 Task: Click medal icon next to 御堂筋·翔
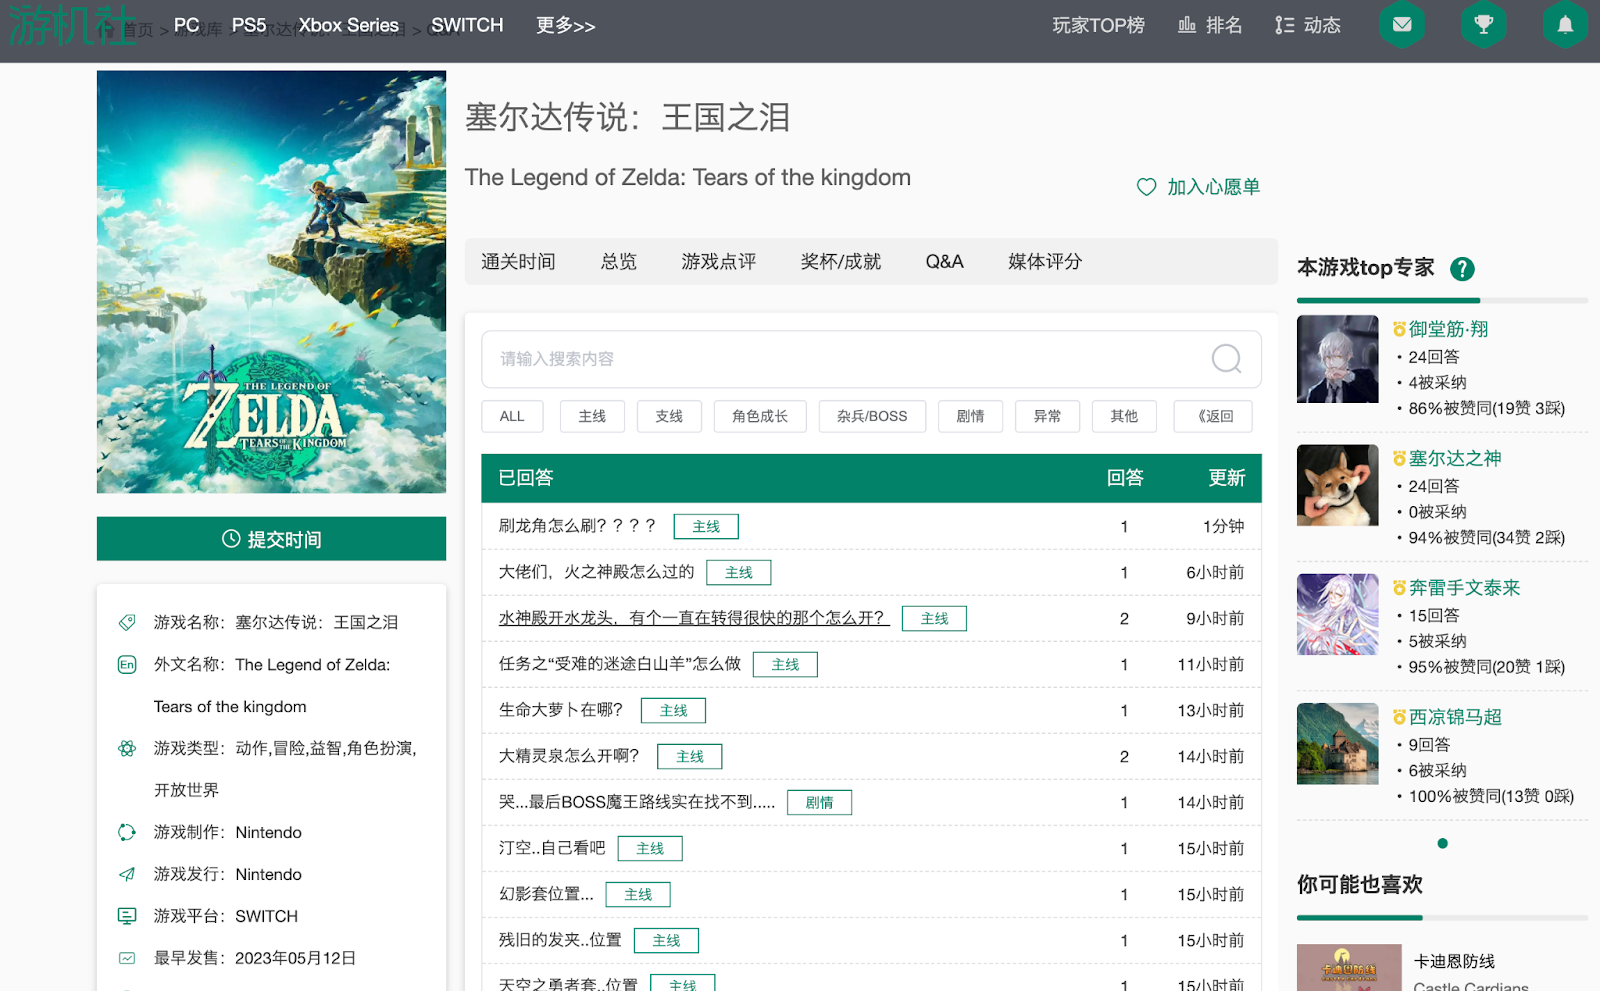[x=1399, y=329]
